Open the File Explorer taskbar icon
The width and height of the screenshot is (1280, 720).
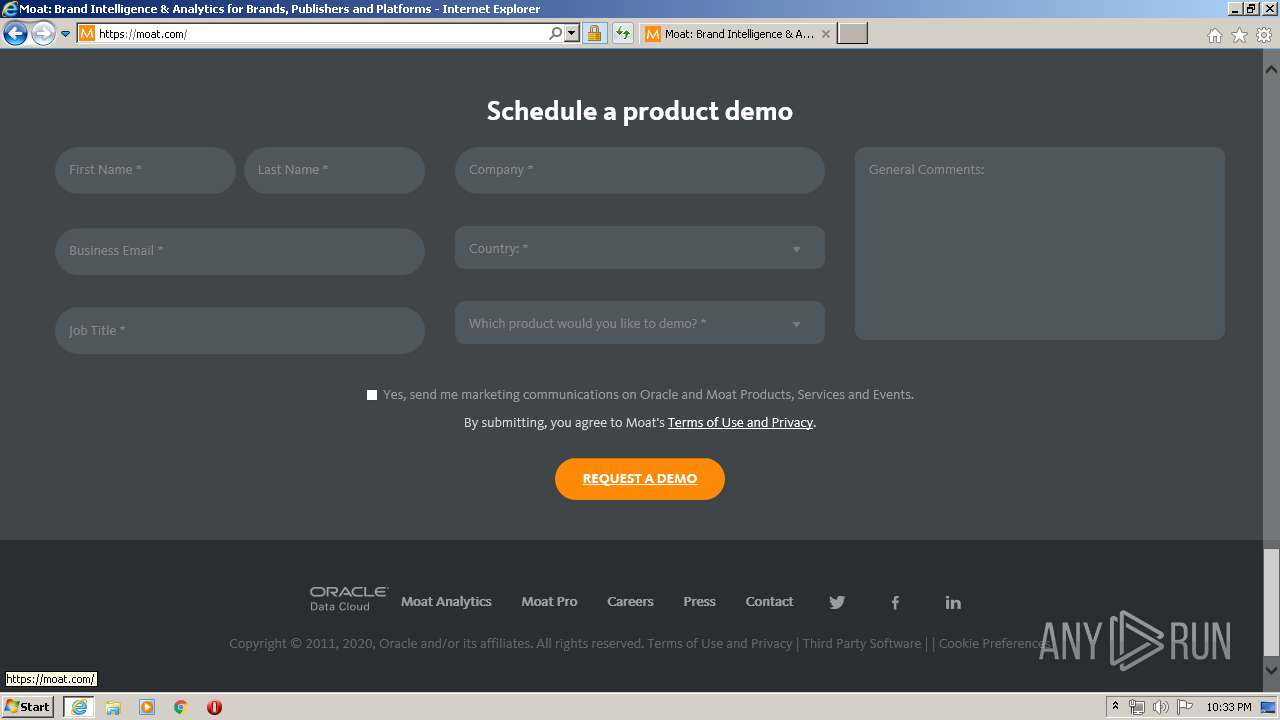tap(113, 707)
